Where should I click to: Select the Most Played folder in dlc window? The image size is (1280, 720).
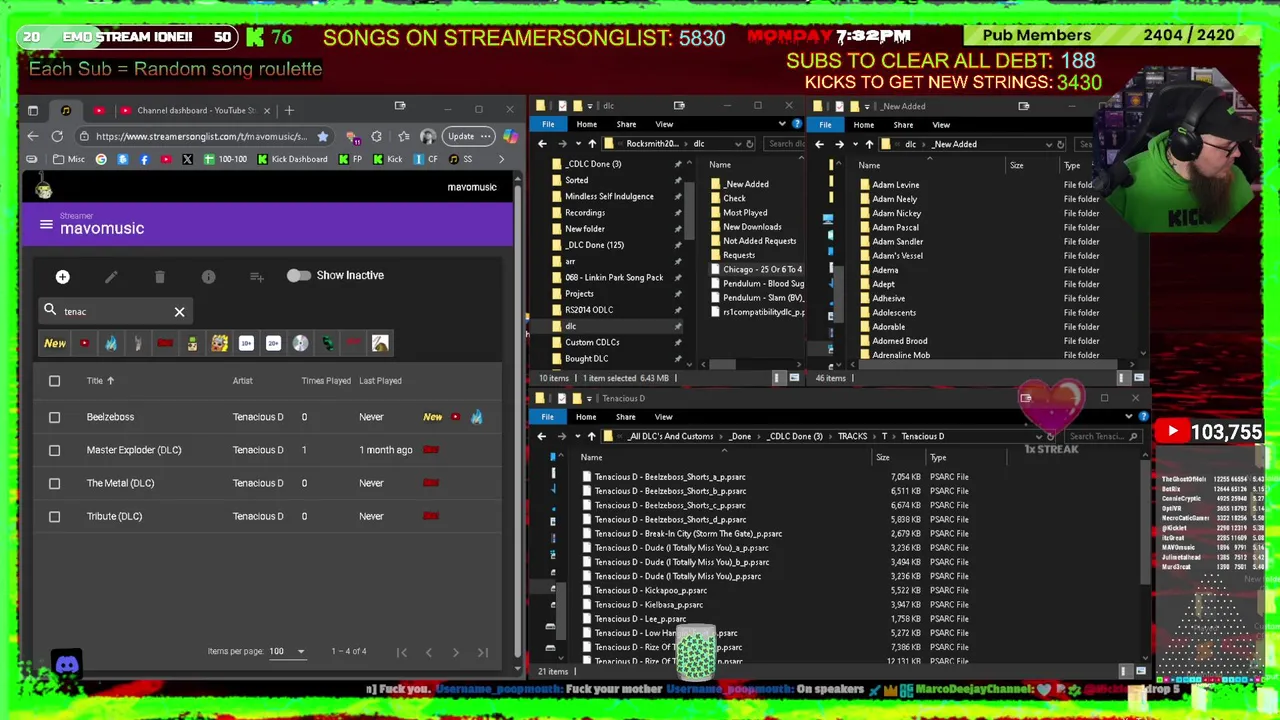[x=745, y=212]
